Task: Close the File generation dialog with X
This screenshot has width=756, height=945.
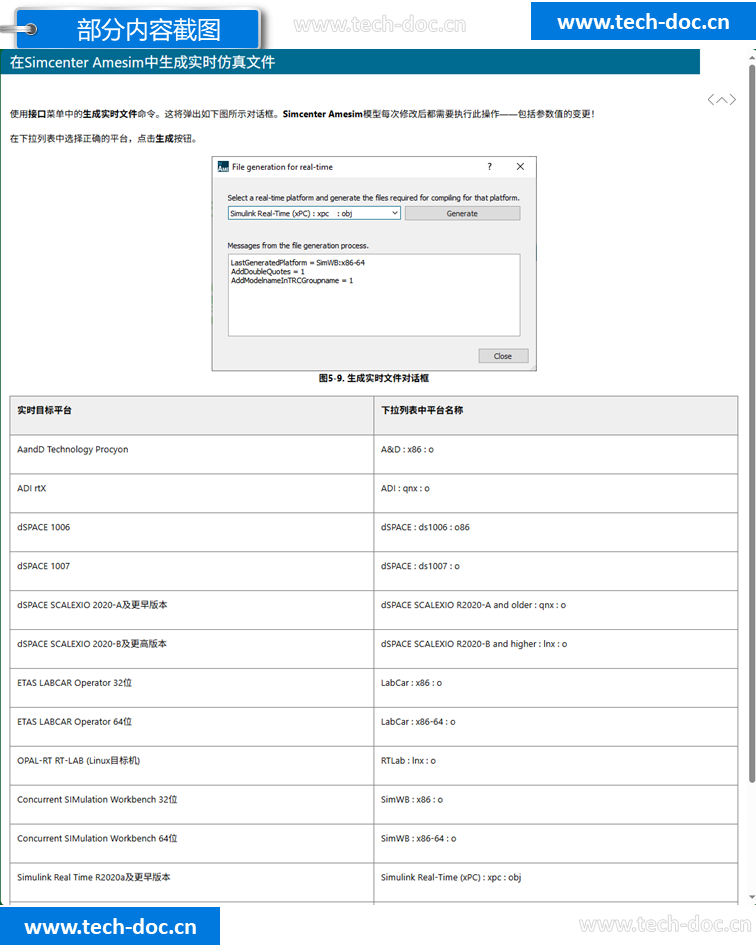Action: point(520,167)
